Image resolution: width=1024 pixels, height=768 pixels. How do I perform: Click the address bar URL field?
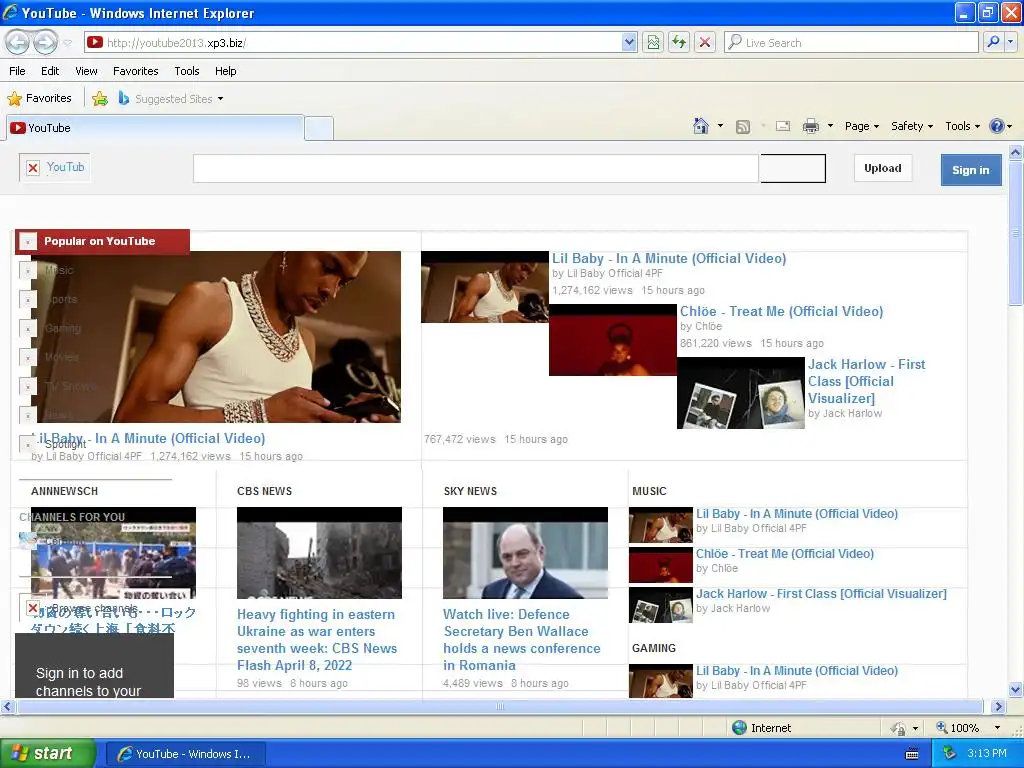[353, 42]
